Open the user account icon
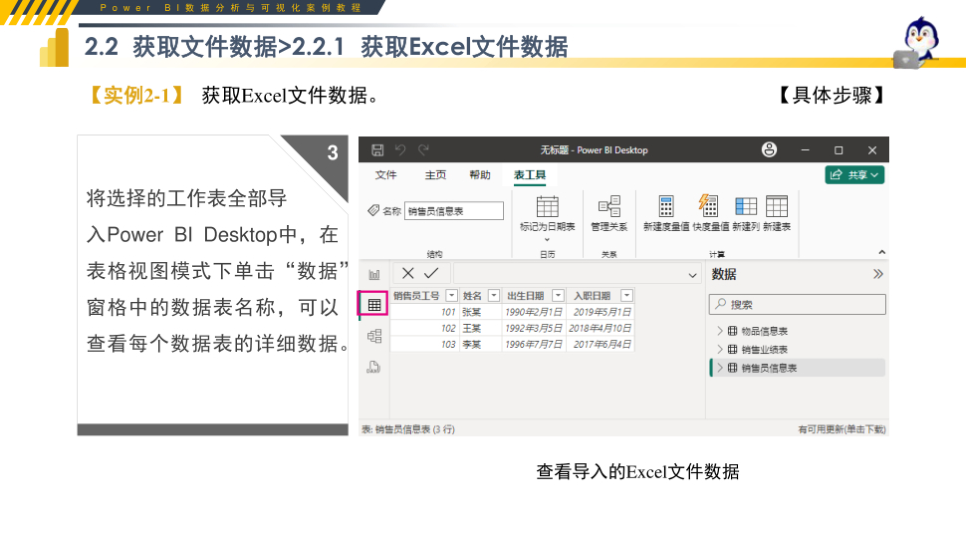Image resolution: width=966 pixels, height=544 pixels. (x=769, y=150)
